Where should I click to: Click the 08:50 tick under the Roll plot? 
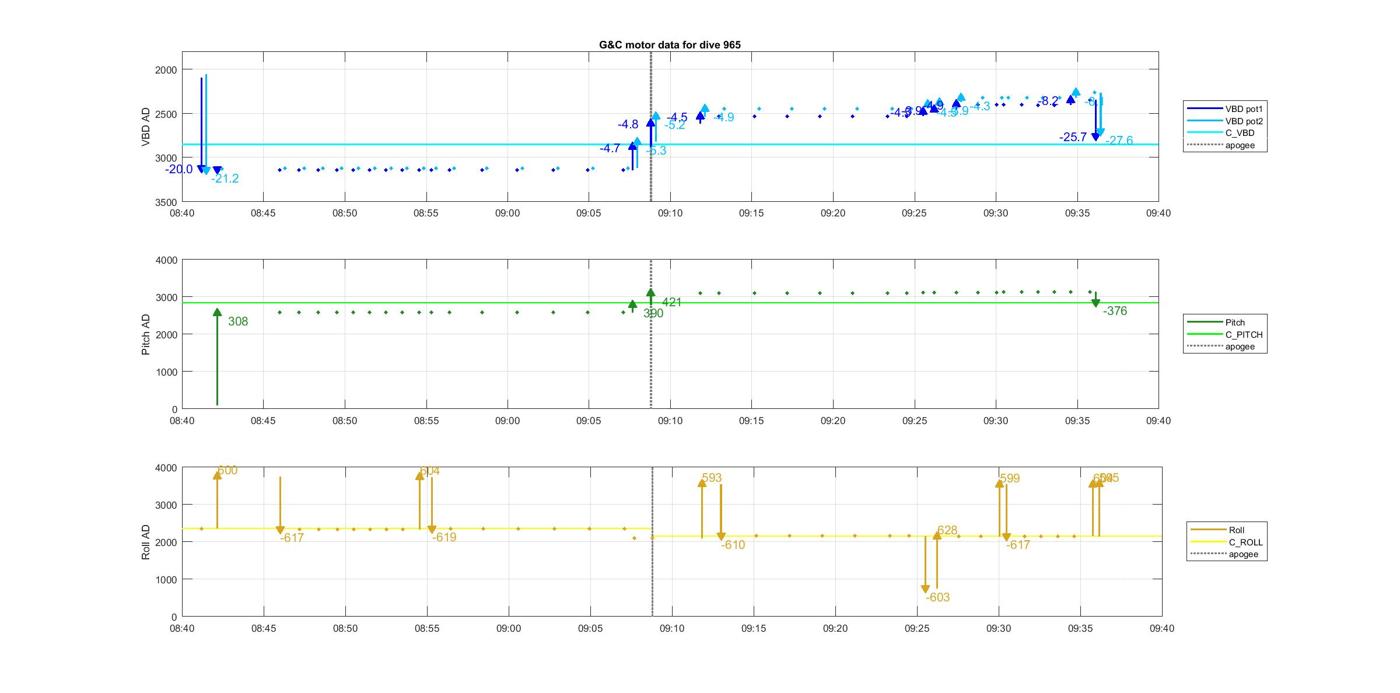(x=345, y=628)
